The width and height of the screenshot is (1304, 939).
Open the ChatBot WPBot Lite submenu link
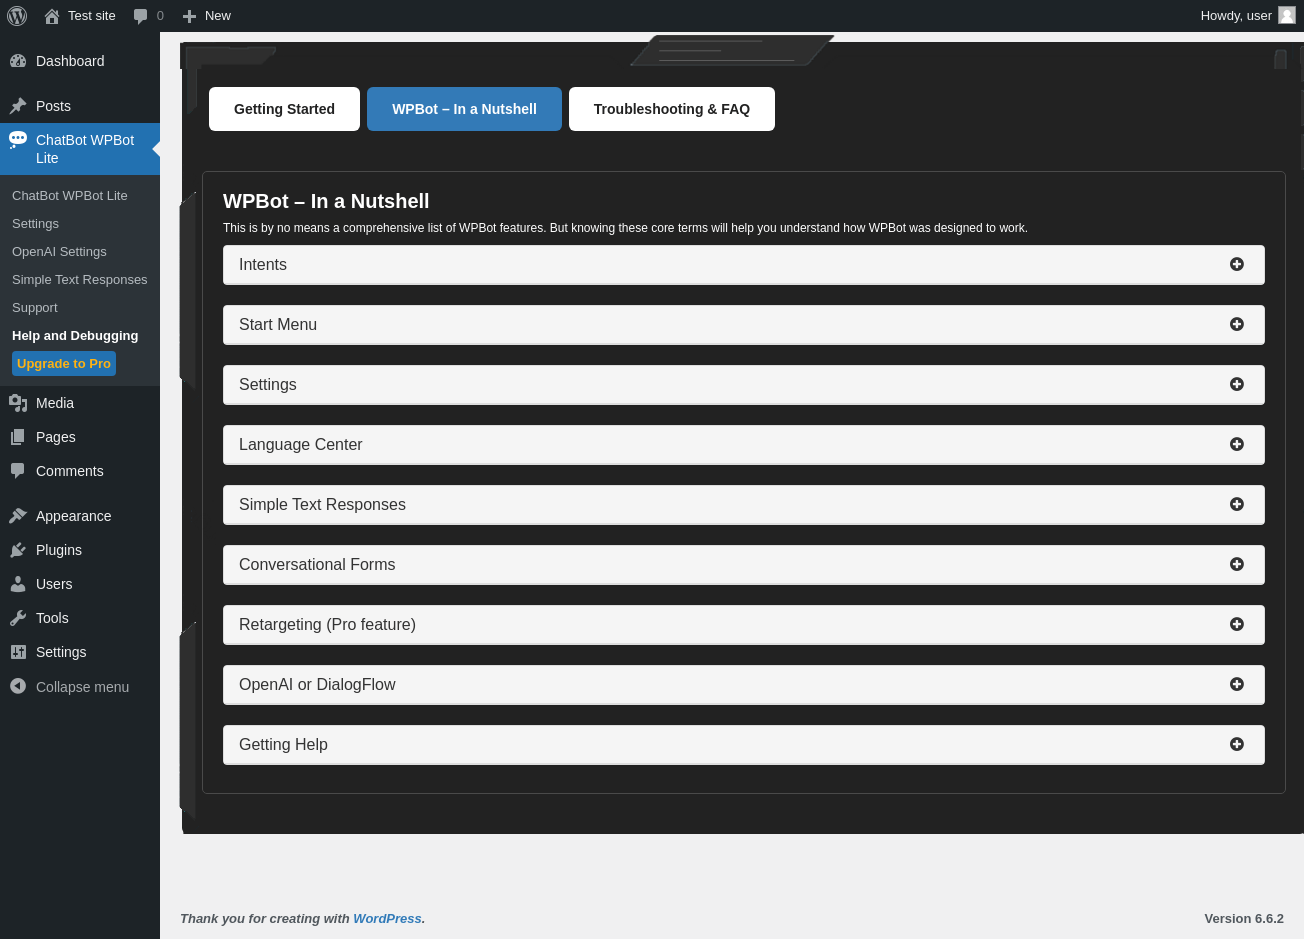coord(70,196)
